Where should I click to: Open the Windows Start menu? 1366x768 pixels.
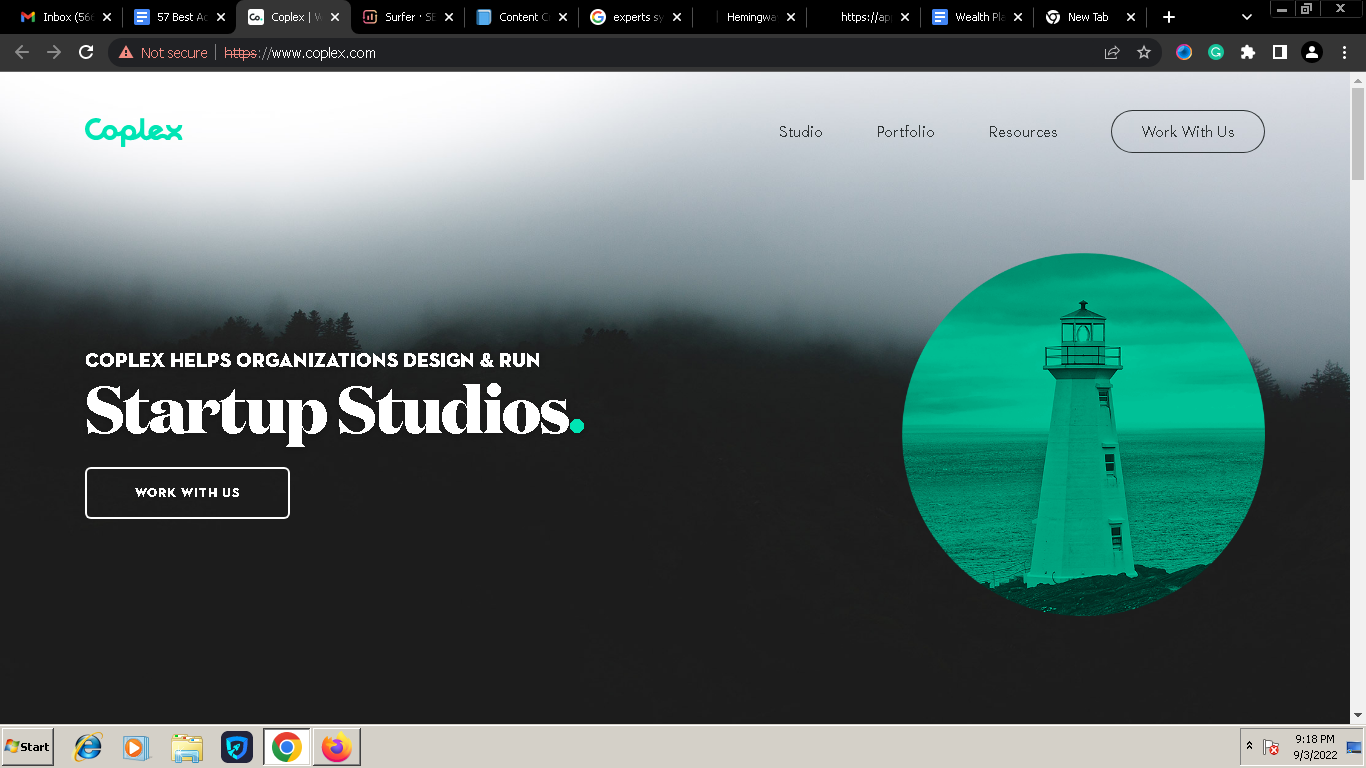(x=28, y=747)
